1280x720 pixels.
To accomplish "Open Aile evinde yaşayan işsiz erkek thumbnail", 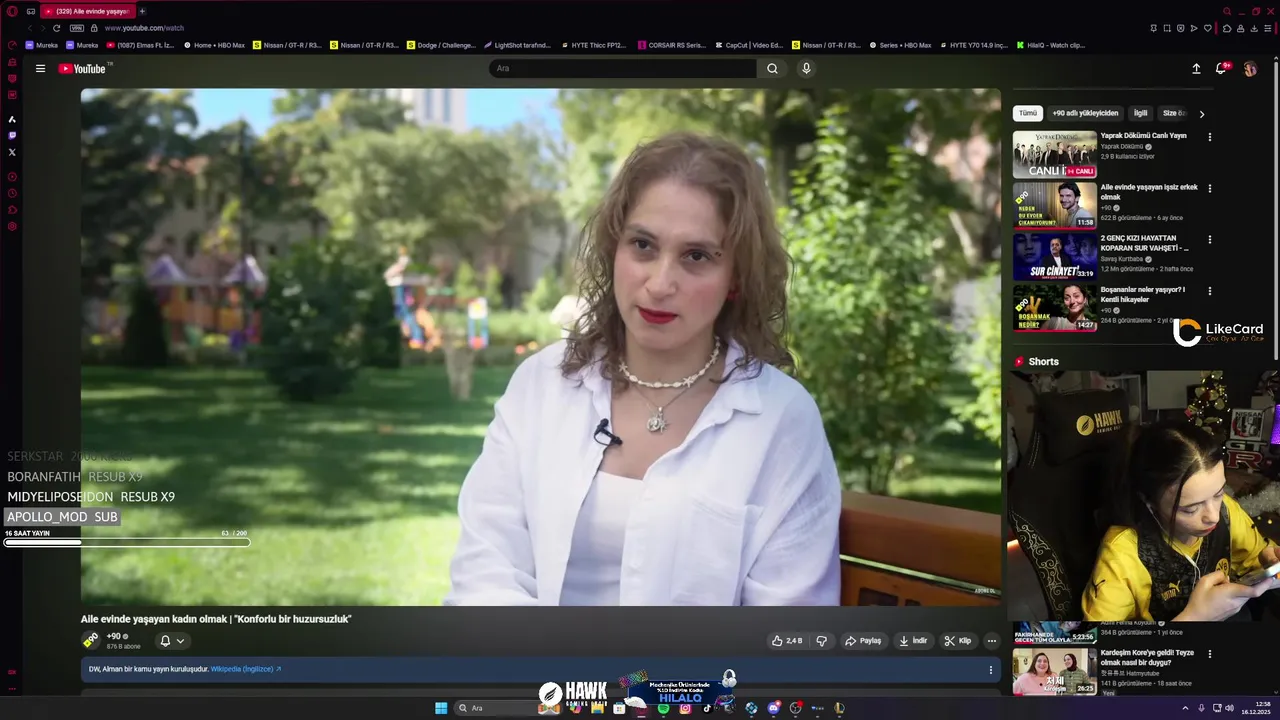I will click(1054, 206).
